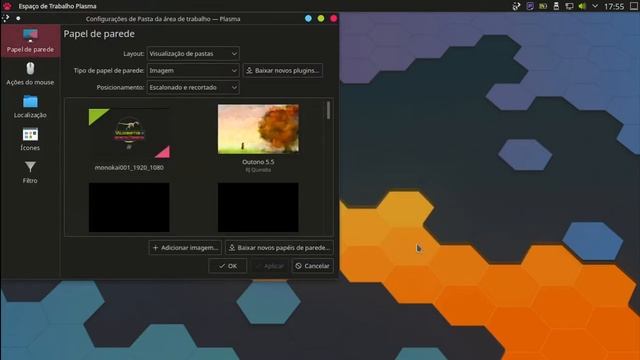
Task: Click the keep-on-all-desktops dot in titlebar
Action: (x=18, y=18)
